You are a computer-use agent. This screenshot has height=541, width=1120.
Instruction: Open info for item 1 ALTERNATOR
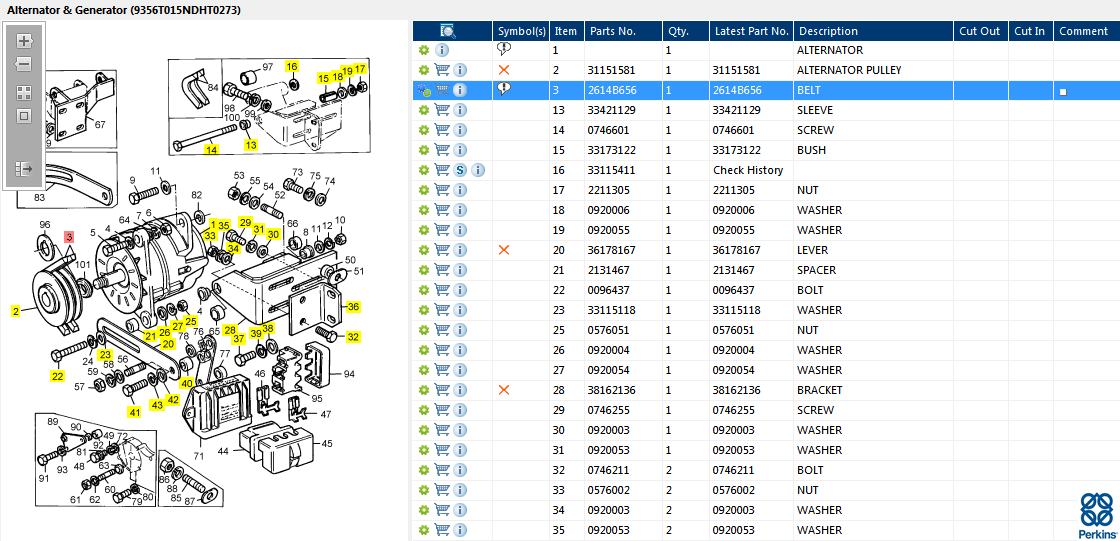coord(442,50)
